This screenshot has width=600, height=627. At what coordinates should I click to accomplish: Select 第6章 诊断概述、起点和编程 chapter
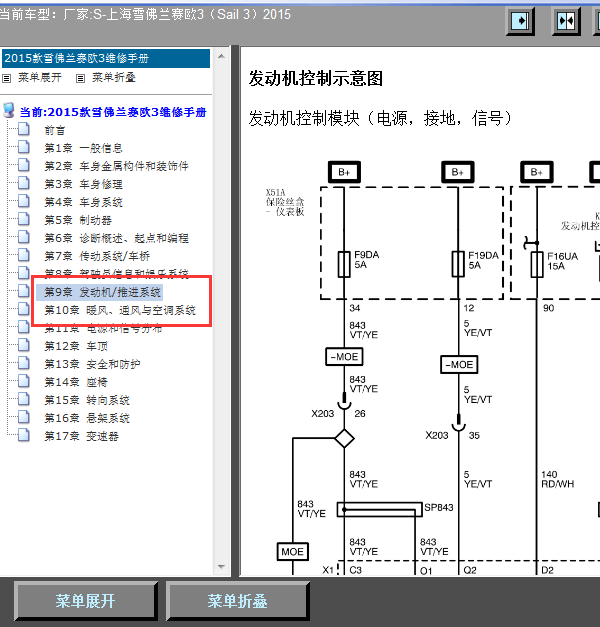point(116,238)
